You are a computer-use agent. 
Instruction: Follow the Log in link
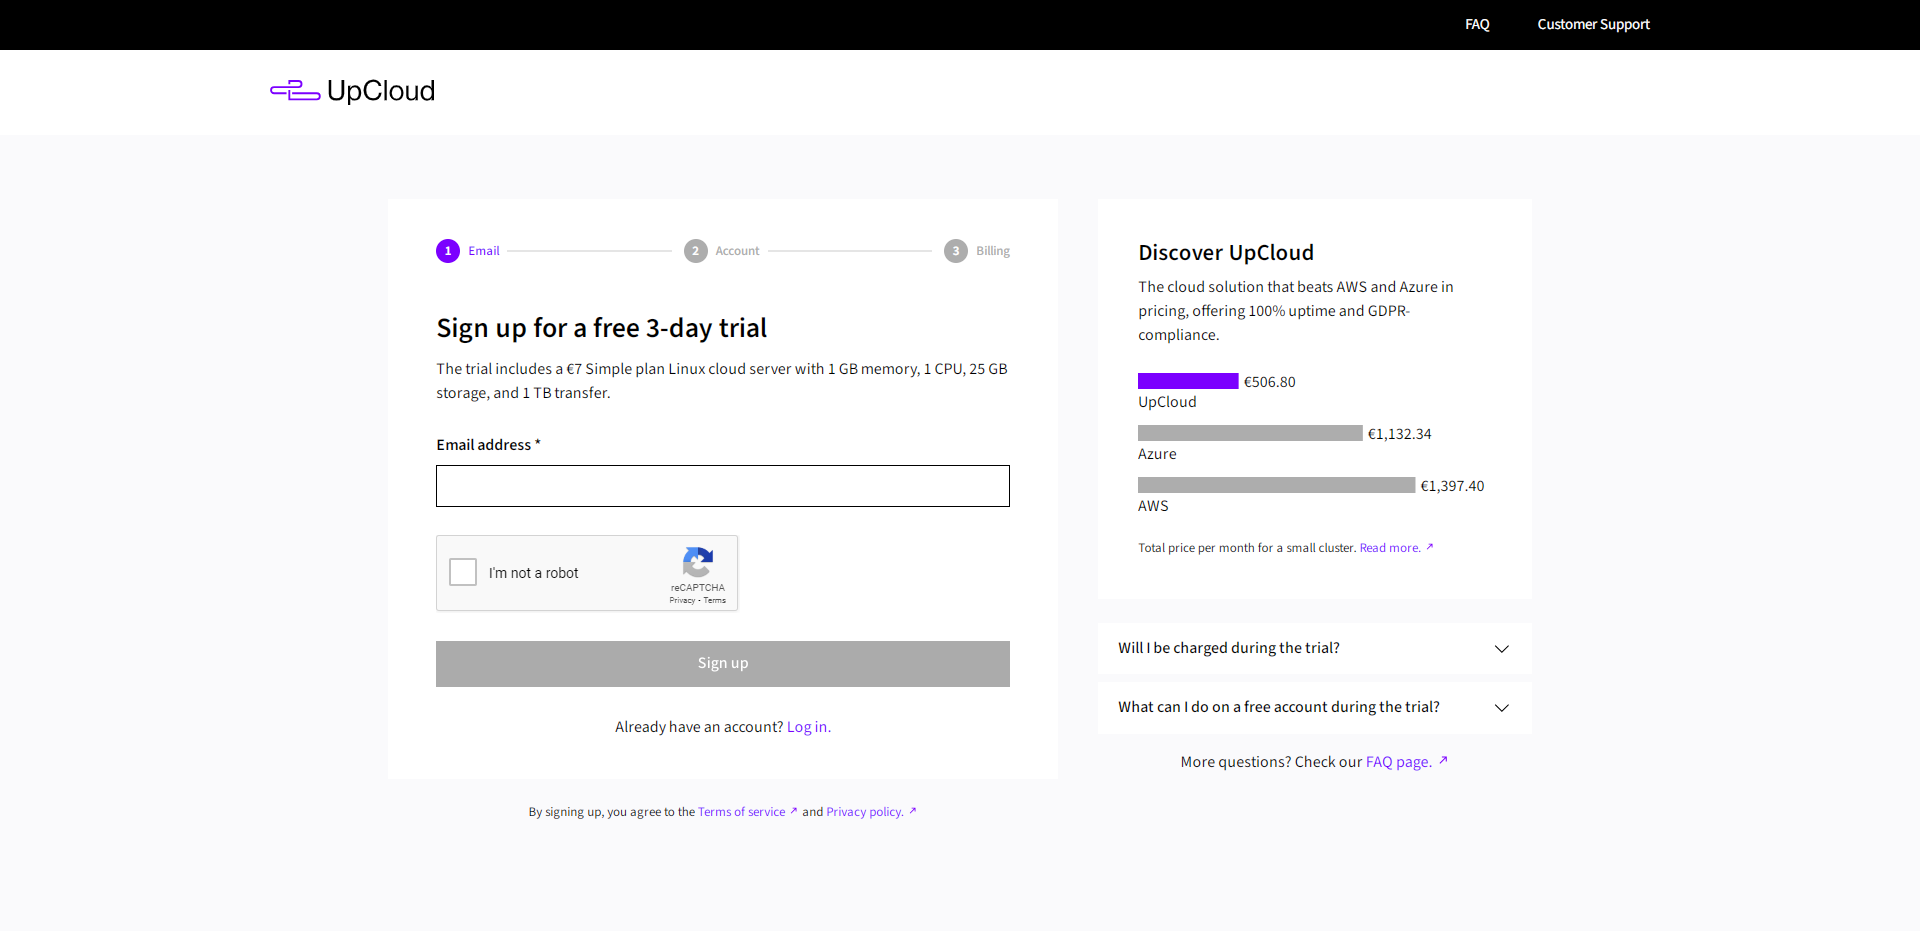tap(807, 727)
